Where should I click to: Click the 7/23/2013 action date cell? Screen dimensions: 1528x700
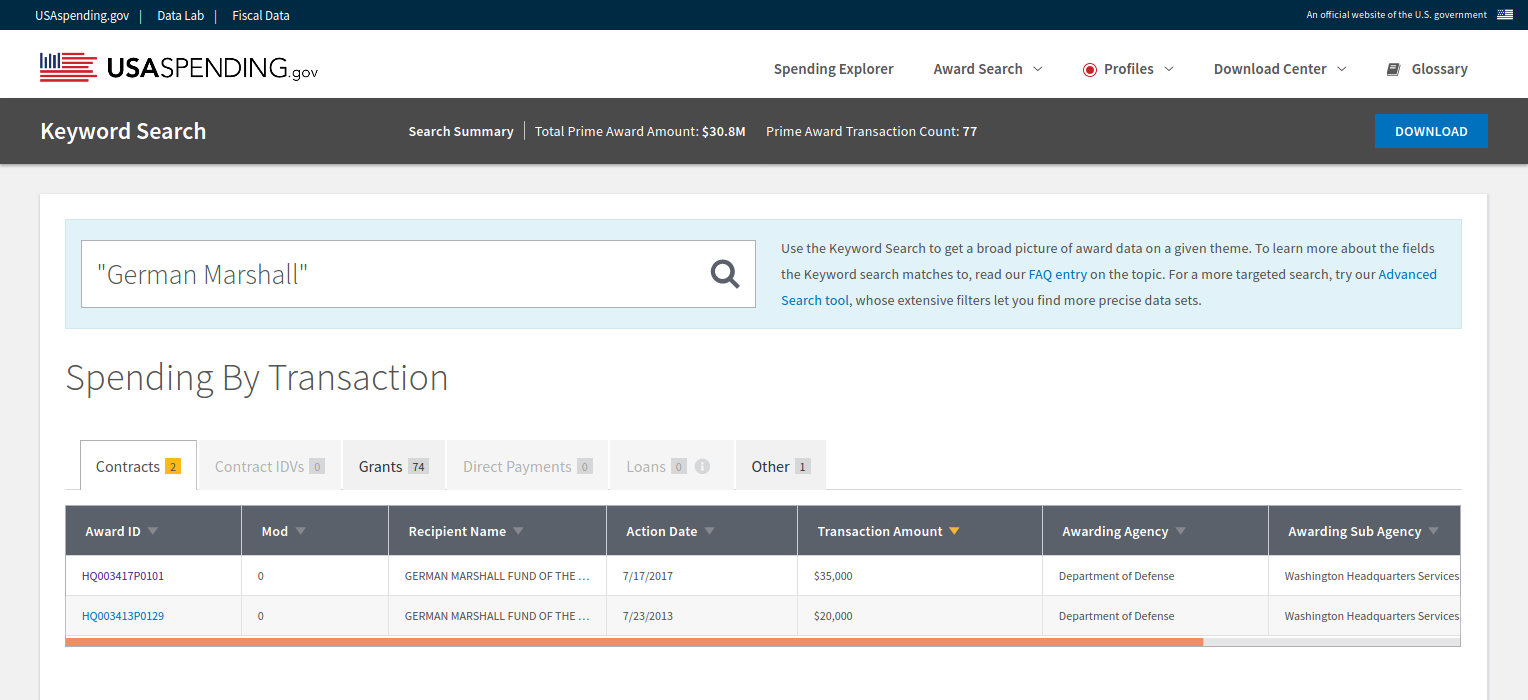click(702, 616)
